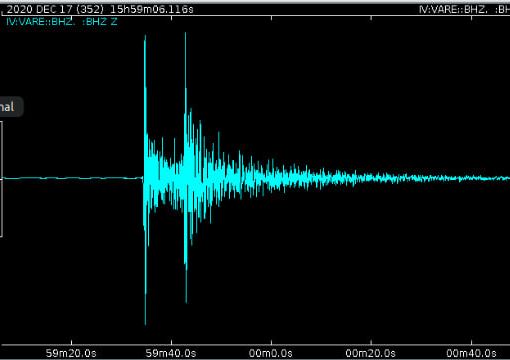
Task: Click the "00m0.0s" time axis label
Action: (x=271, y=353)
